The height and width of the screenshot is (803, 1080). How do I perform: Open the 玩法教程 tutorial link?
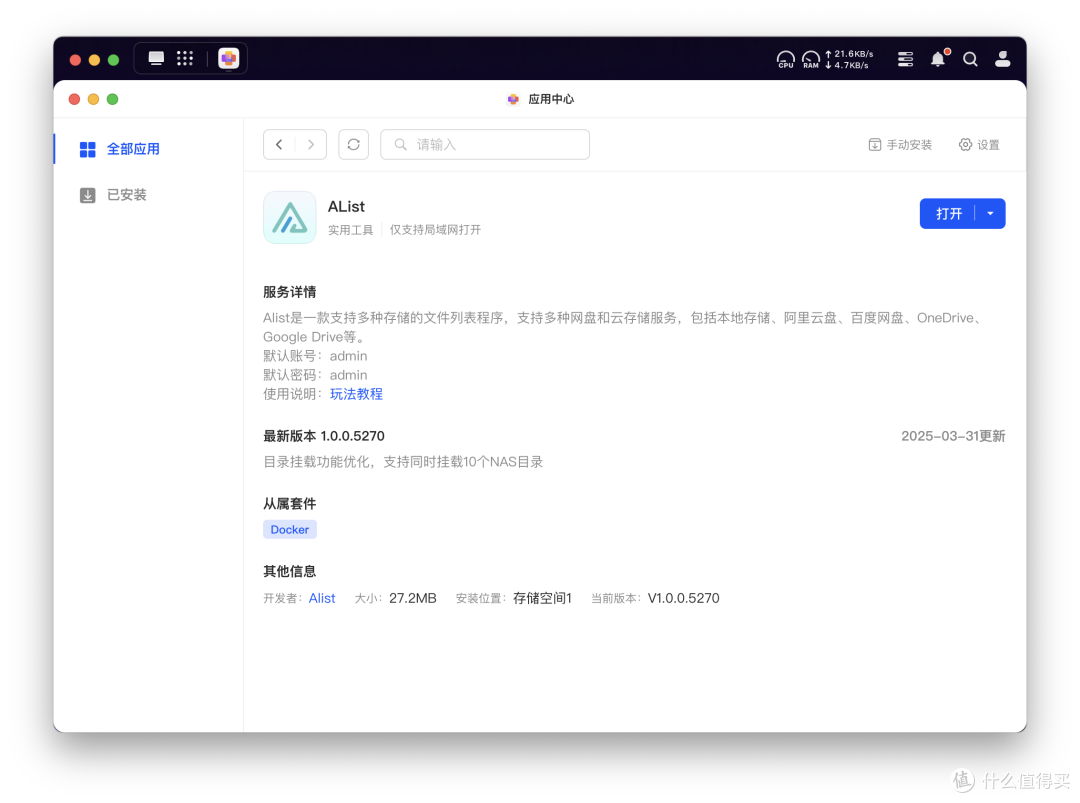pyautogui.click(x=356, y=394)
